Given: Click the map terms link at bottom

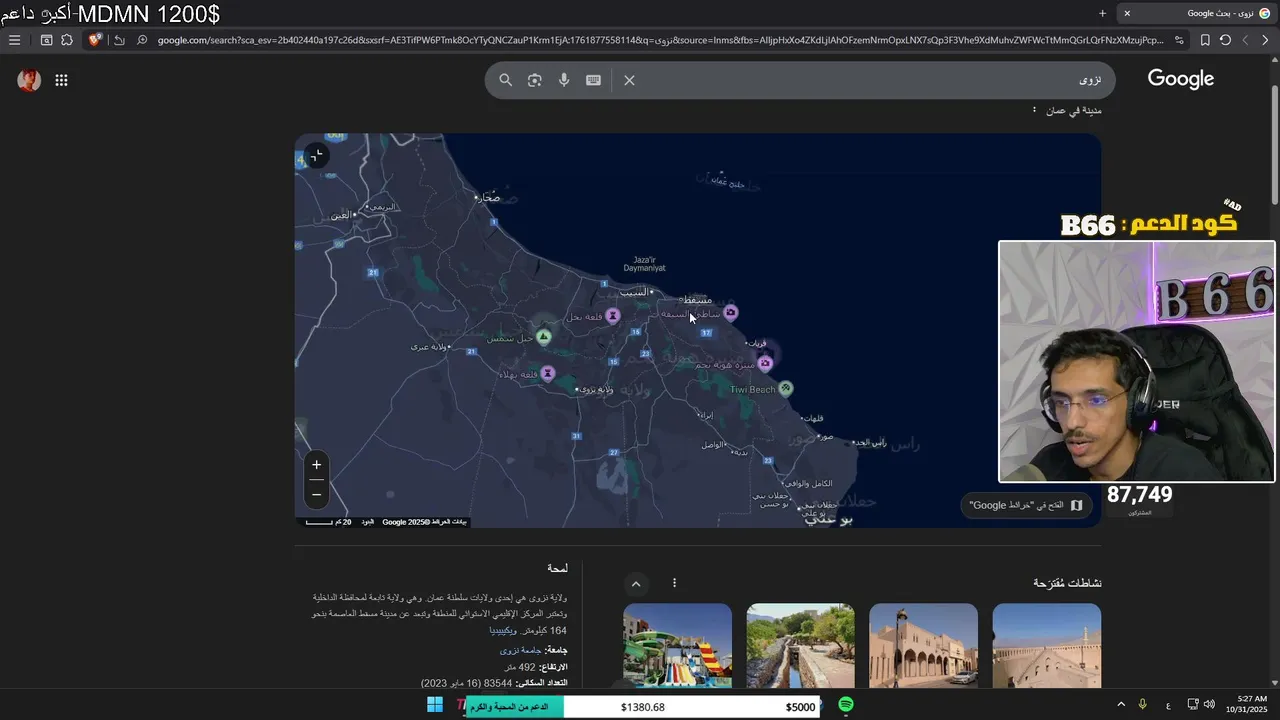Looking at the screenshot, I should 368,522.
